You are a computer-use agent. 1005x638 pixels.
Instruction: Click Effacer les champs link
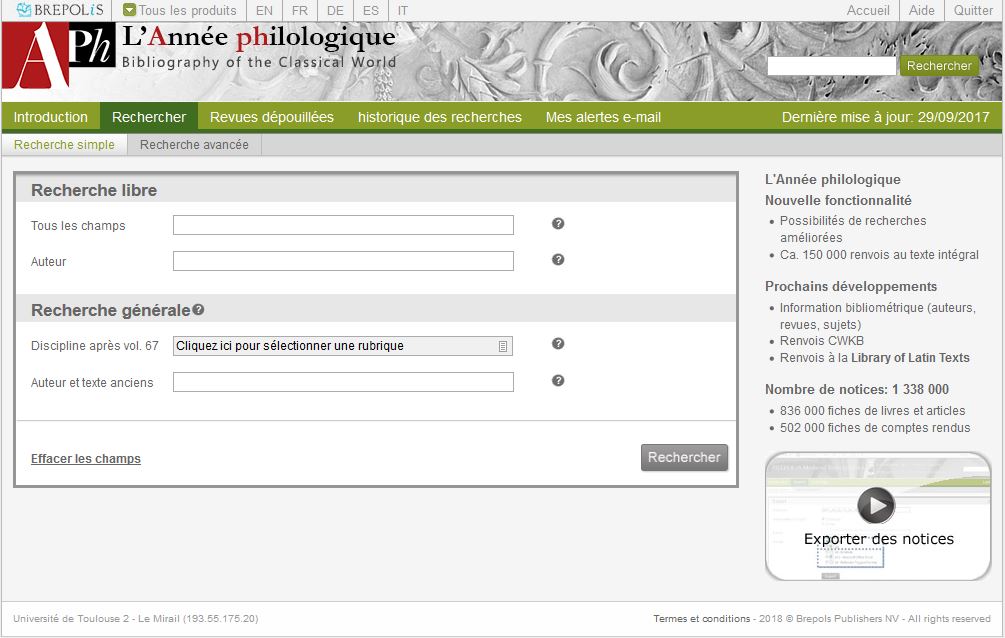pos(86,459)
